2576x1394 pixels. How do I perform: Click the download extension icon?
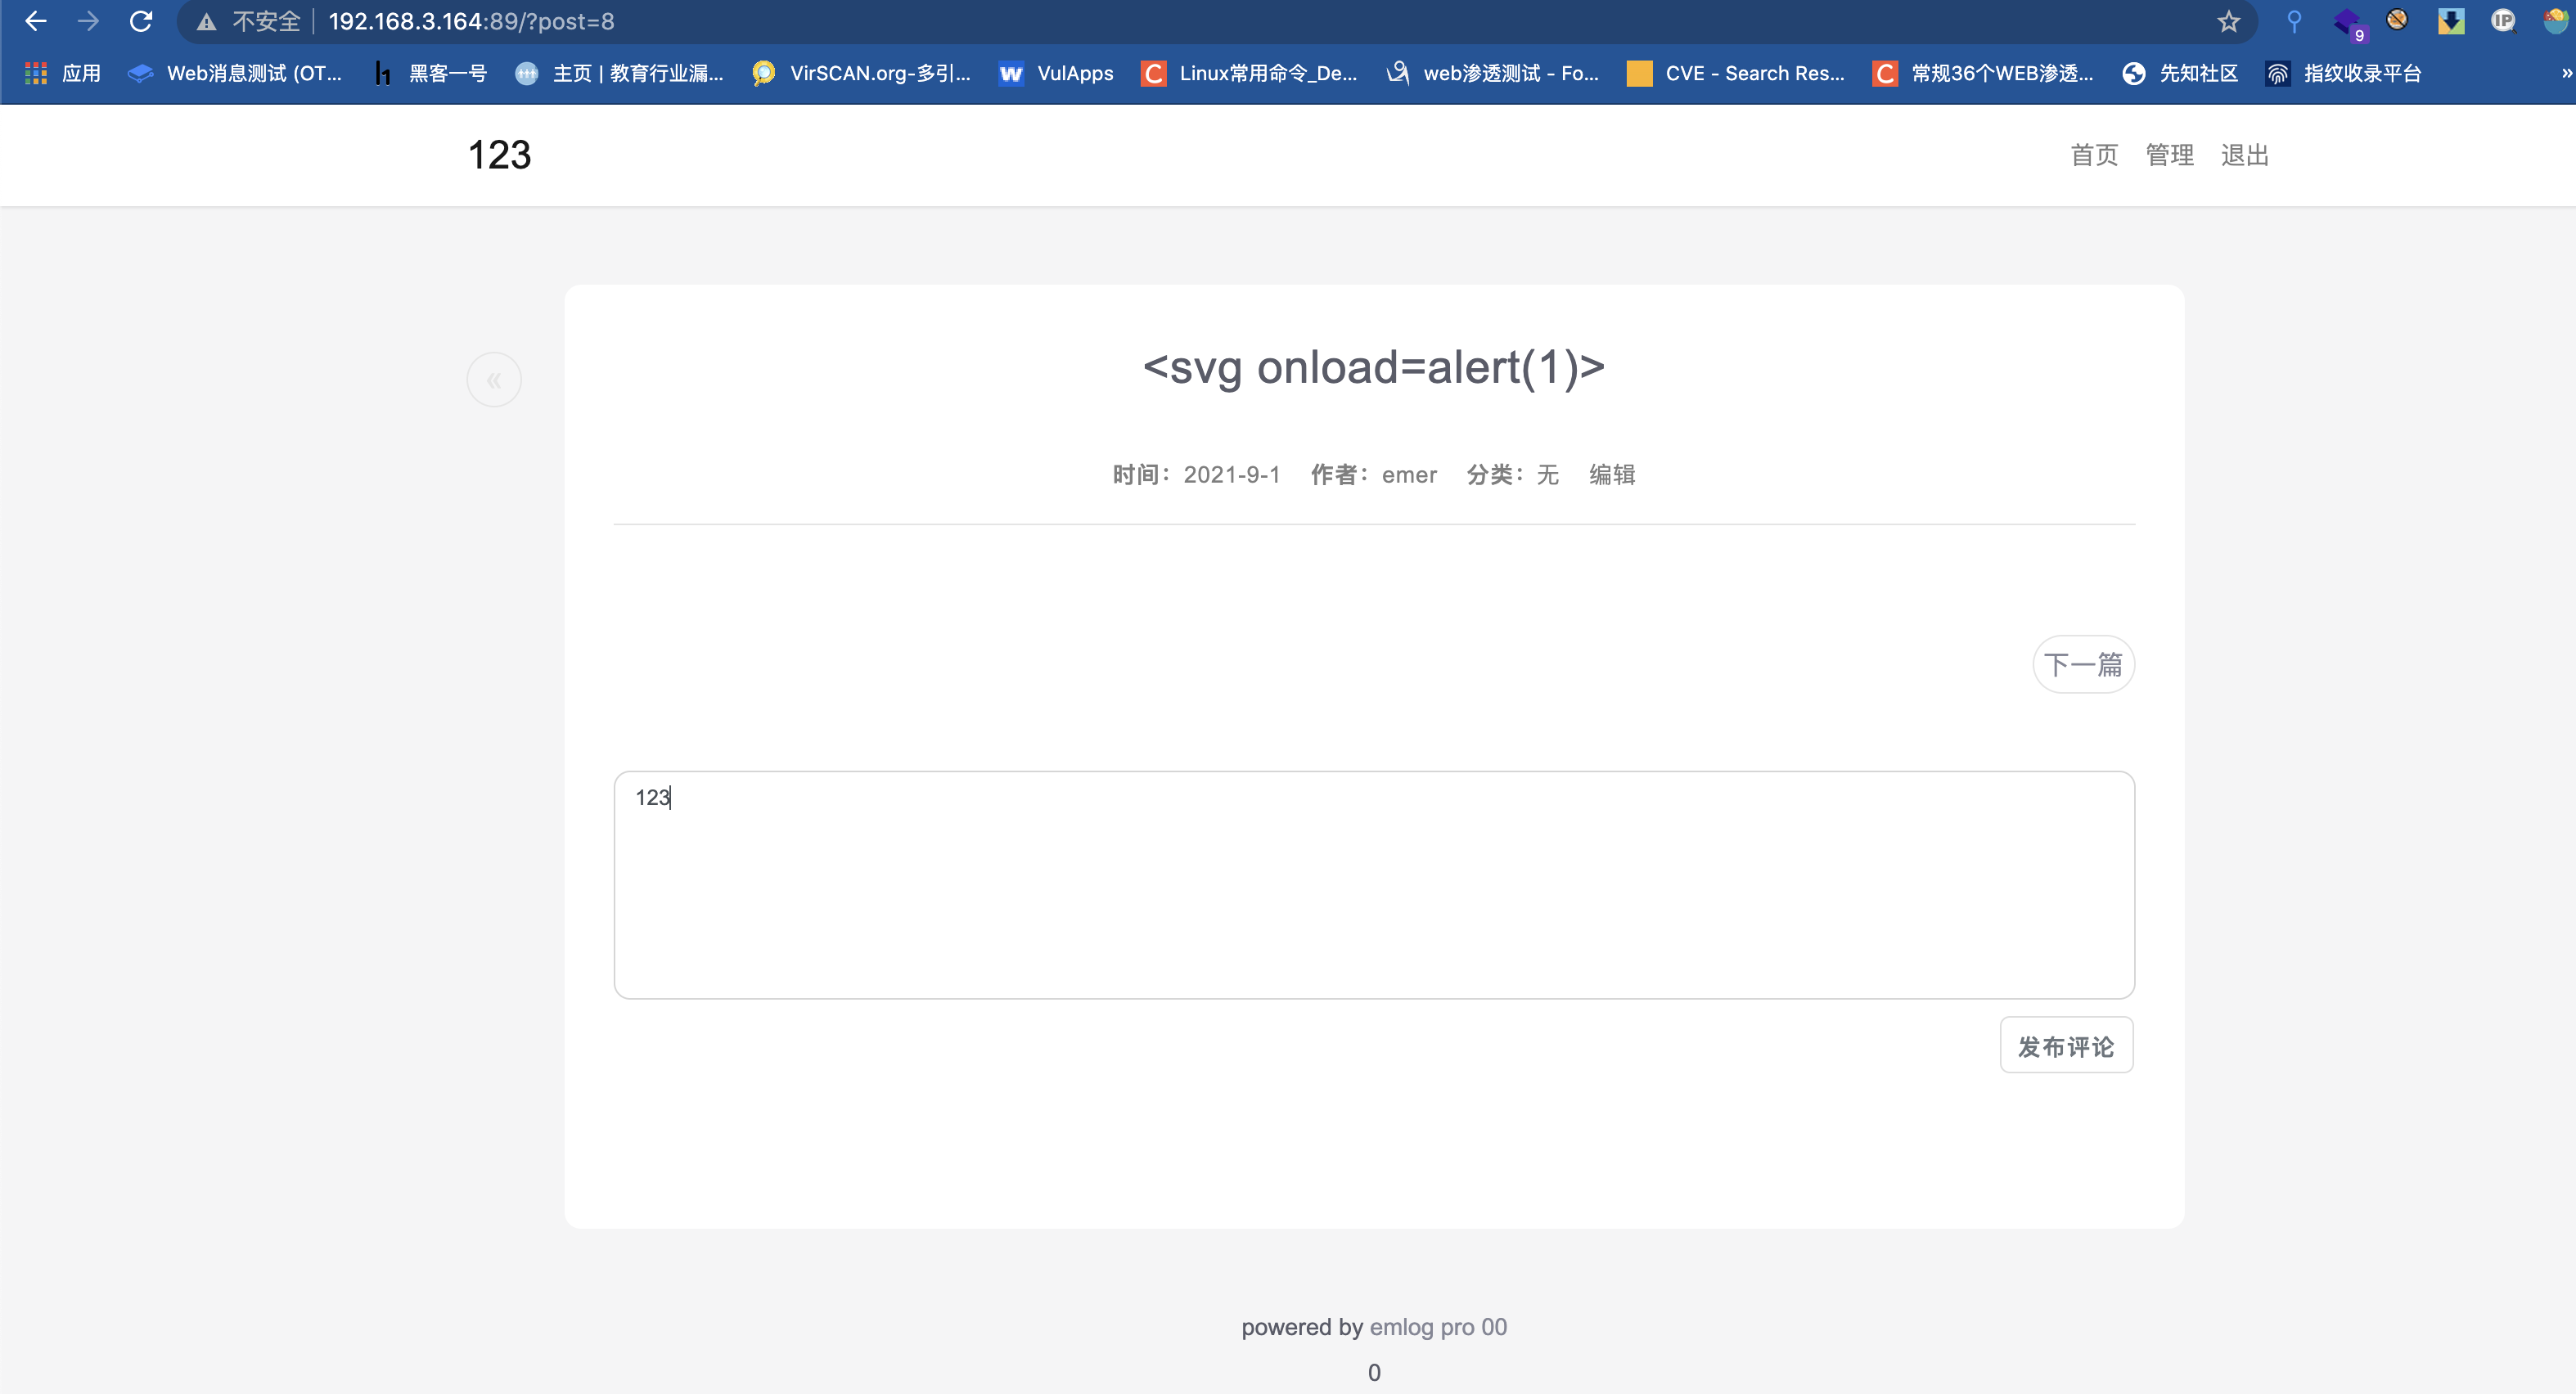[2451, 21]
